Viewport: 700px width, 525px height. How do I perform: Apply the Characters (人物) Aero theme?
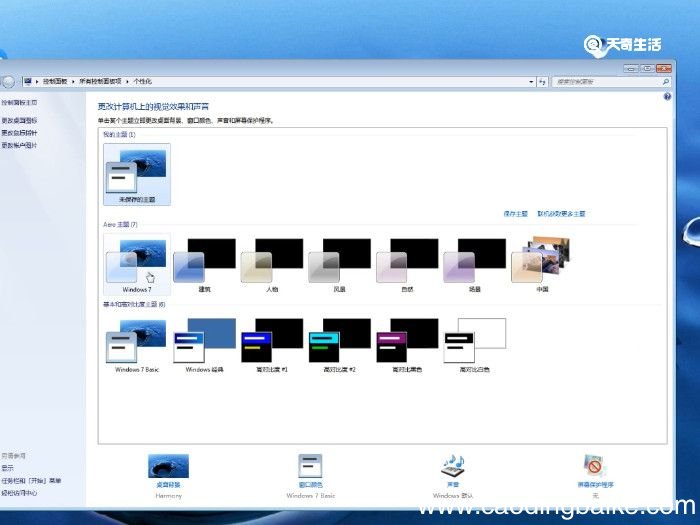click(x=272, y=265)
